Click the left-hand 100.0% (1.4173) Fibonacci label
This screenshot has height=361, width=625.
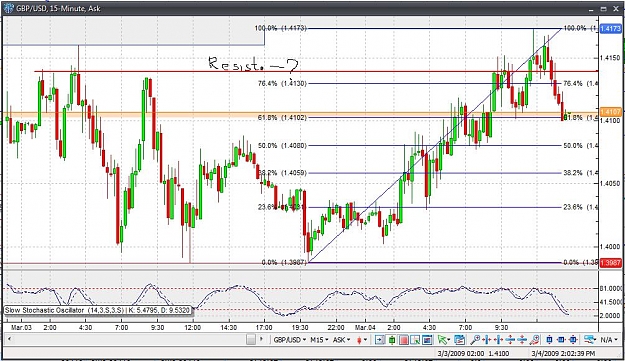pyautogui.click(x=281, y=28)
